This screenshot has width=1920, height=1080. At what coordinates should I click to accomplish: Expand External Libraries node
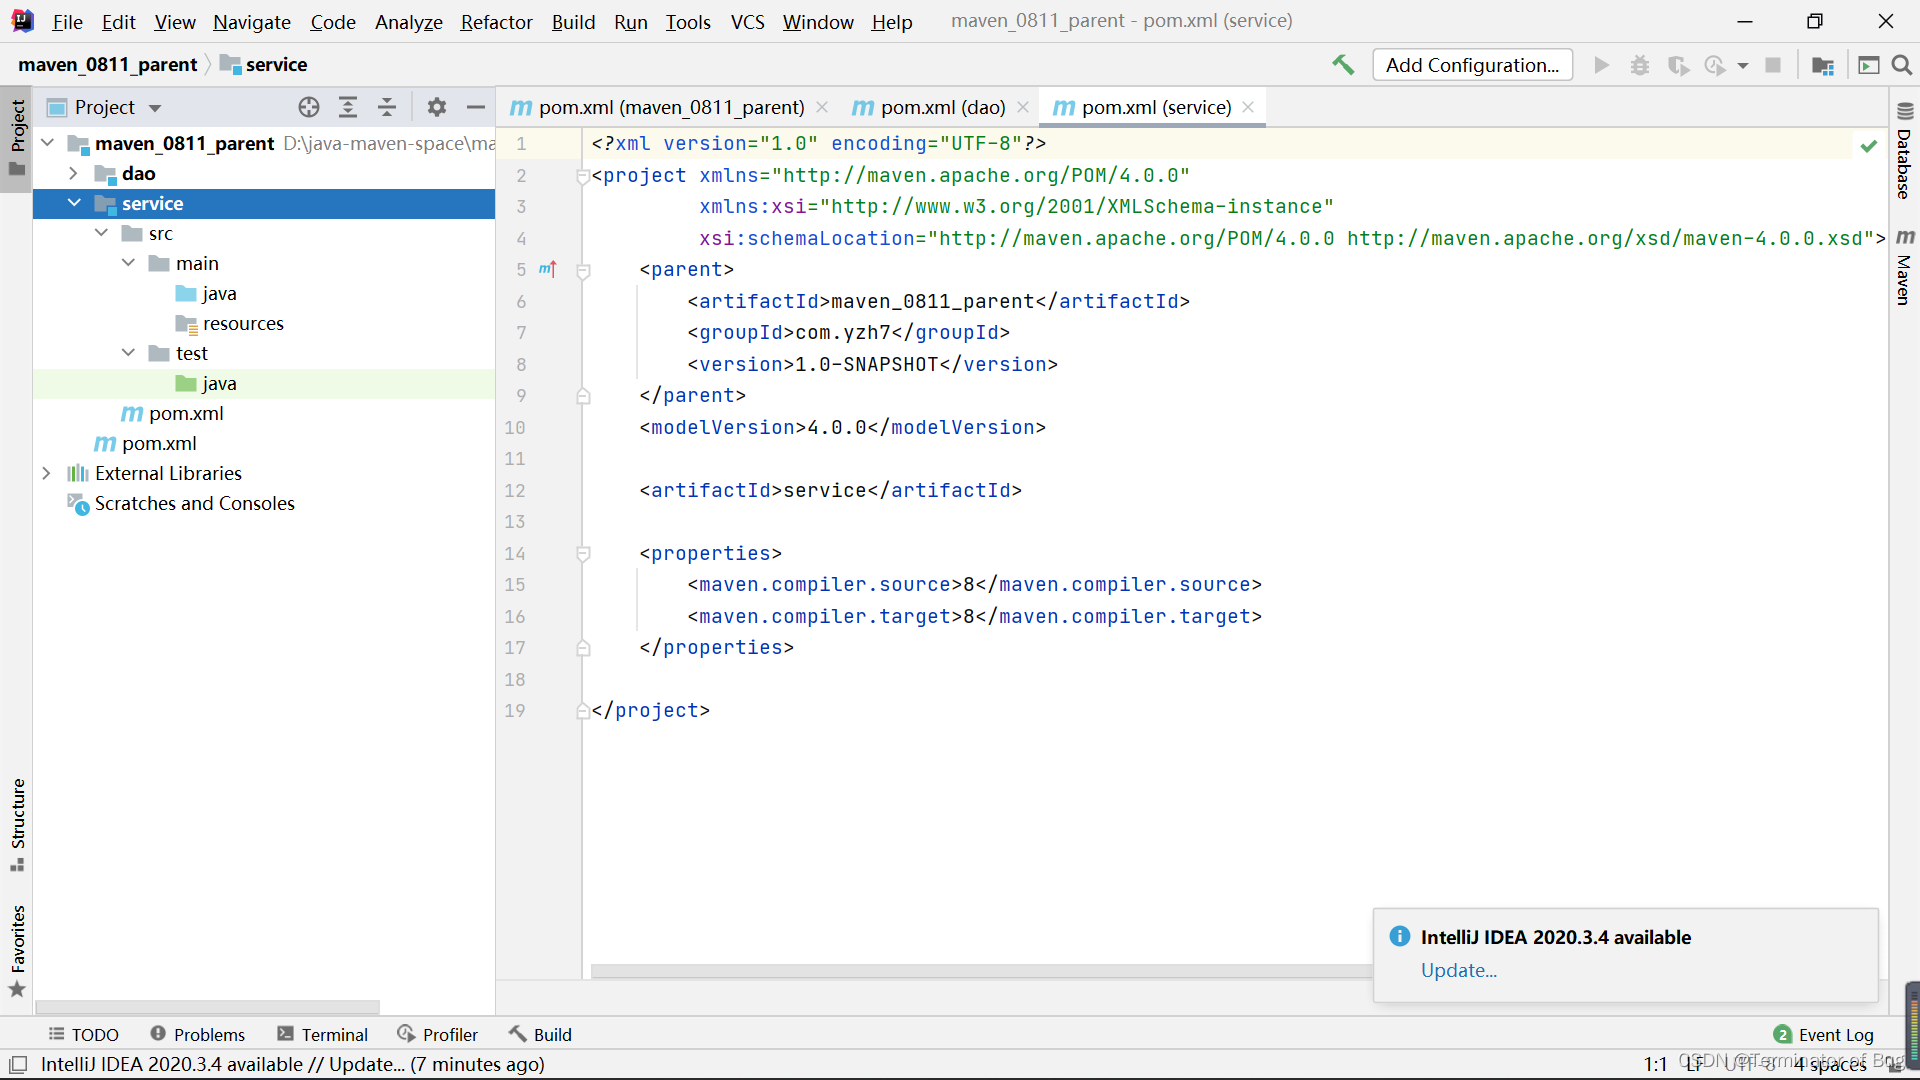[x=46, y=473]
